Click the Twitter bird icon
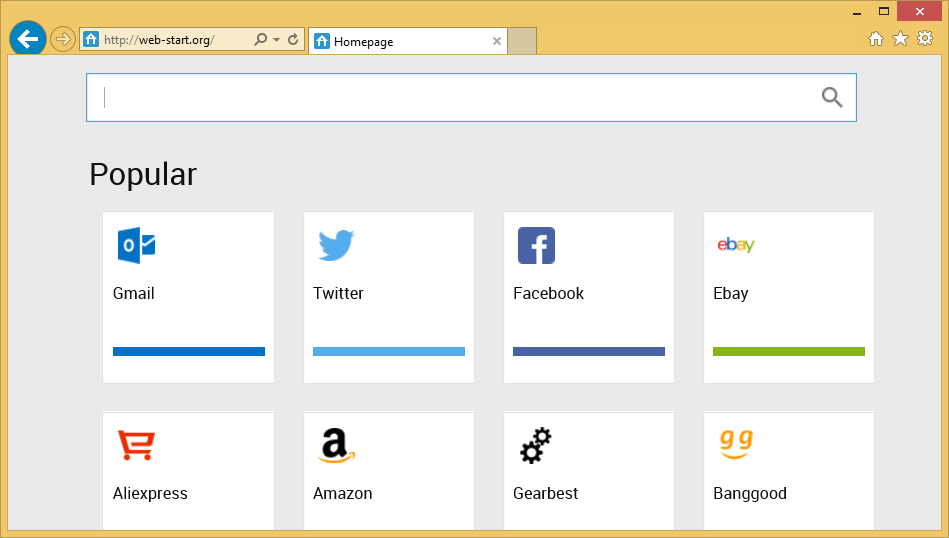Image resolution: width=949 pixels, height=538 pixels. pos(337,245)
